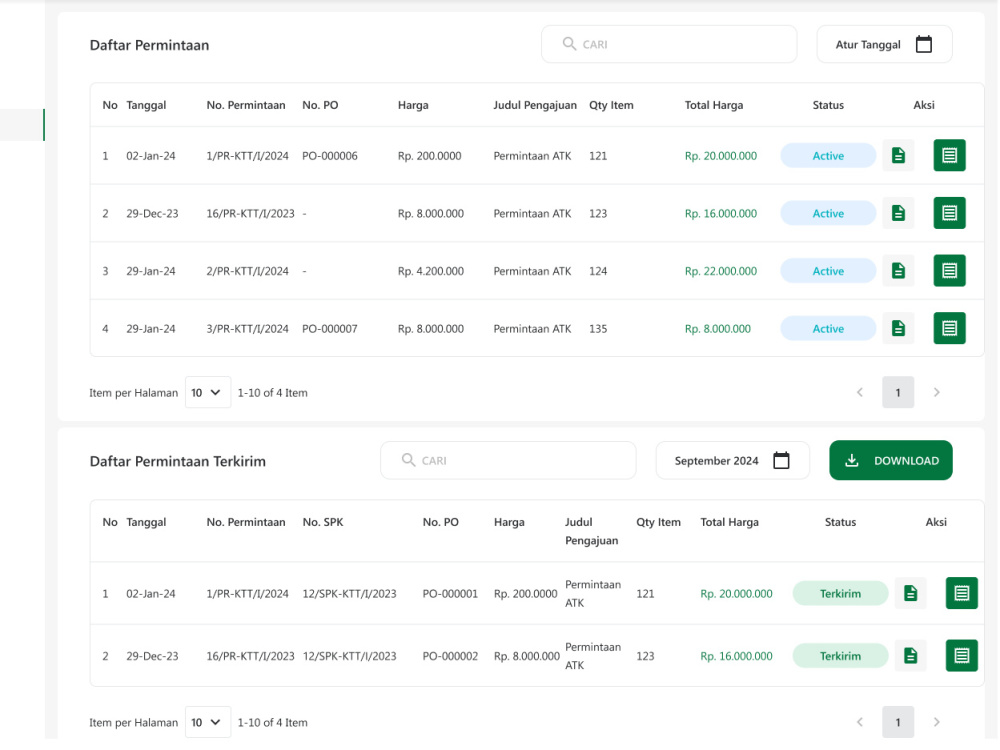Click the calendar icon beside Atur Tanggal
Viewport: 1000px width, 750px height.
(x=923, y=44)
